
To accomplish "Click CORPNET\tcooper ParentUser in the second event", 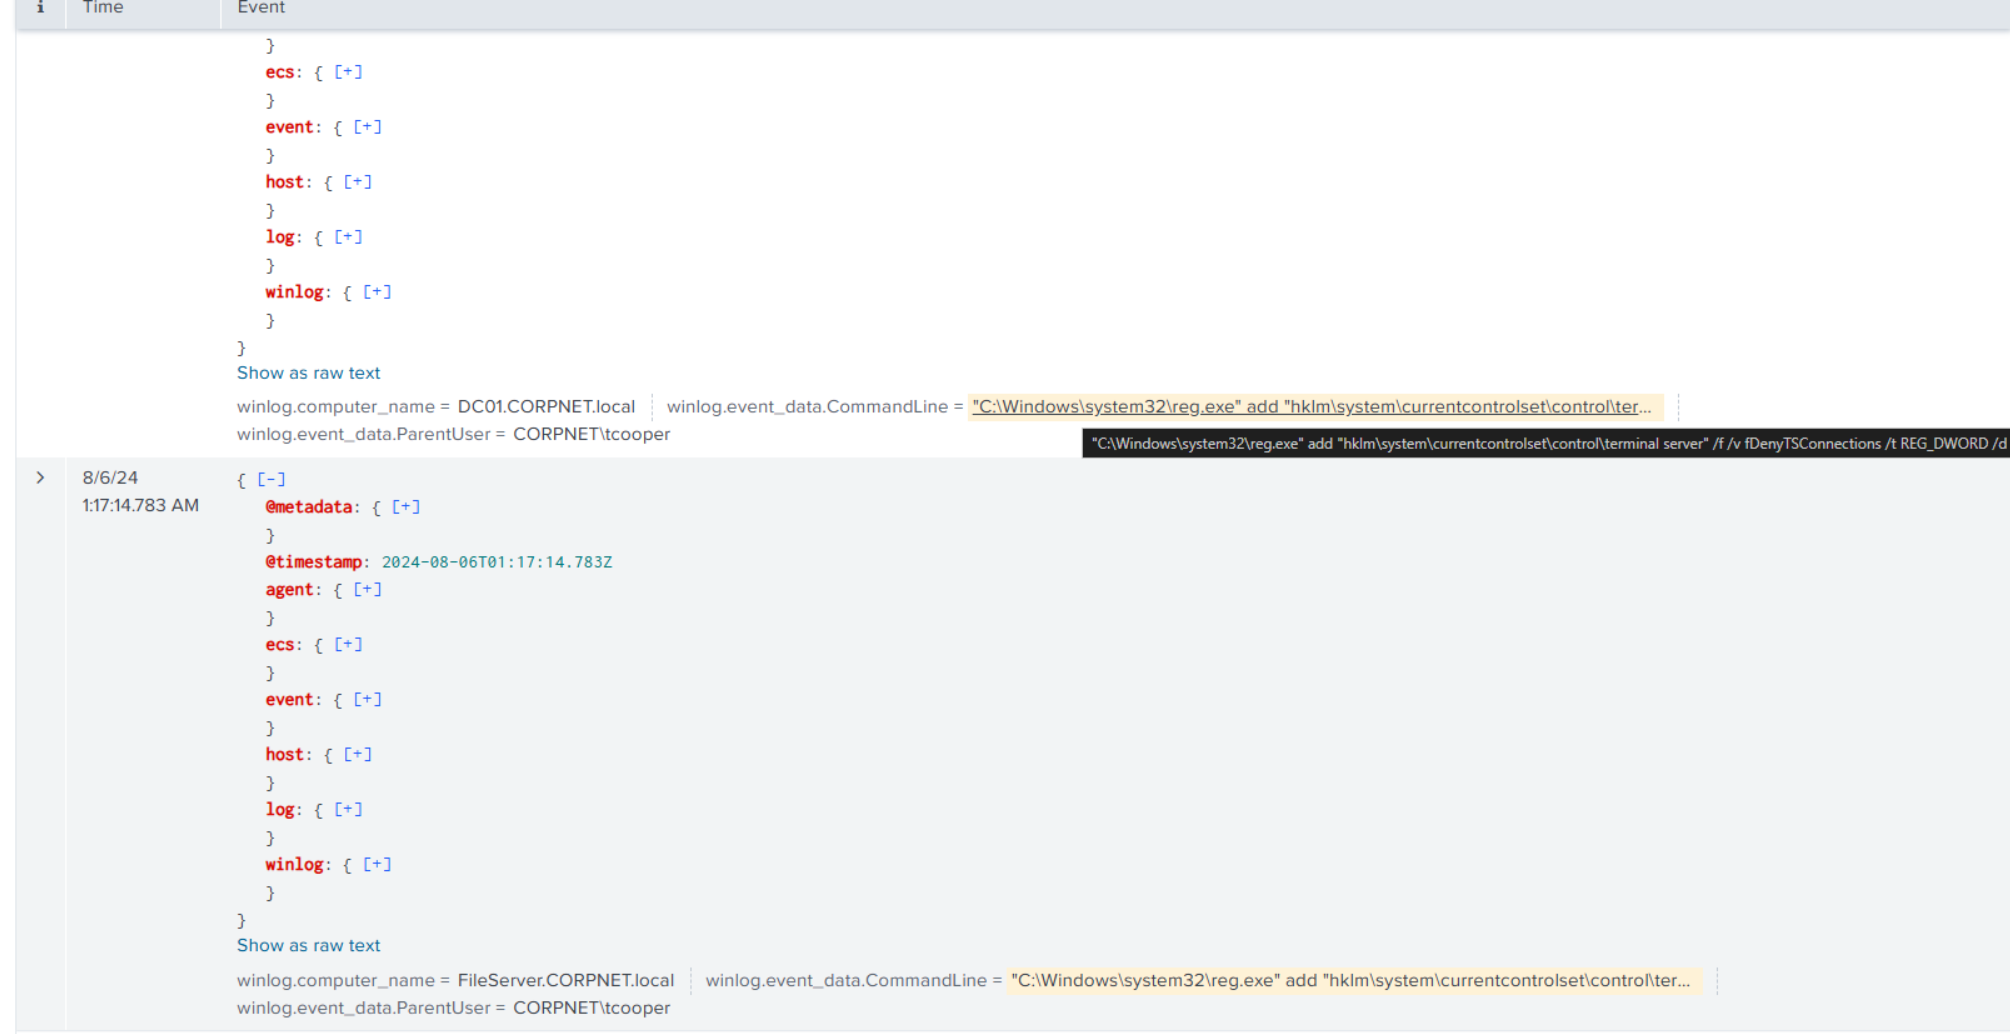I will point(592,1008).
